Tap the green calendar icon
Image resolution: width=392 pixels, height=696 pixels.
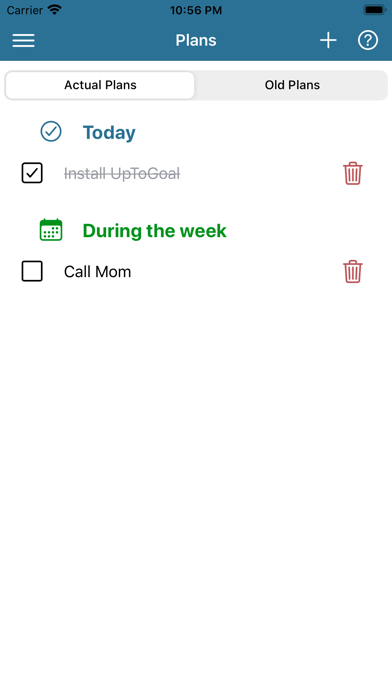(x=51, y=230)
